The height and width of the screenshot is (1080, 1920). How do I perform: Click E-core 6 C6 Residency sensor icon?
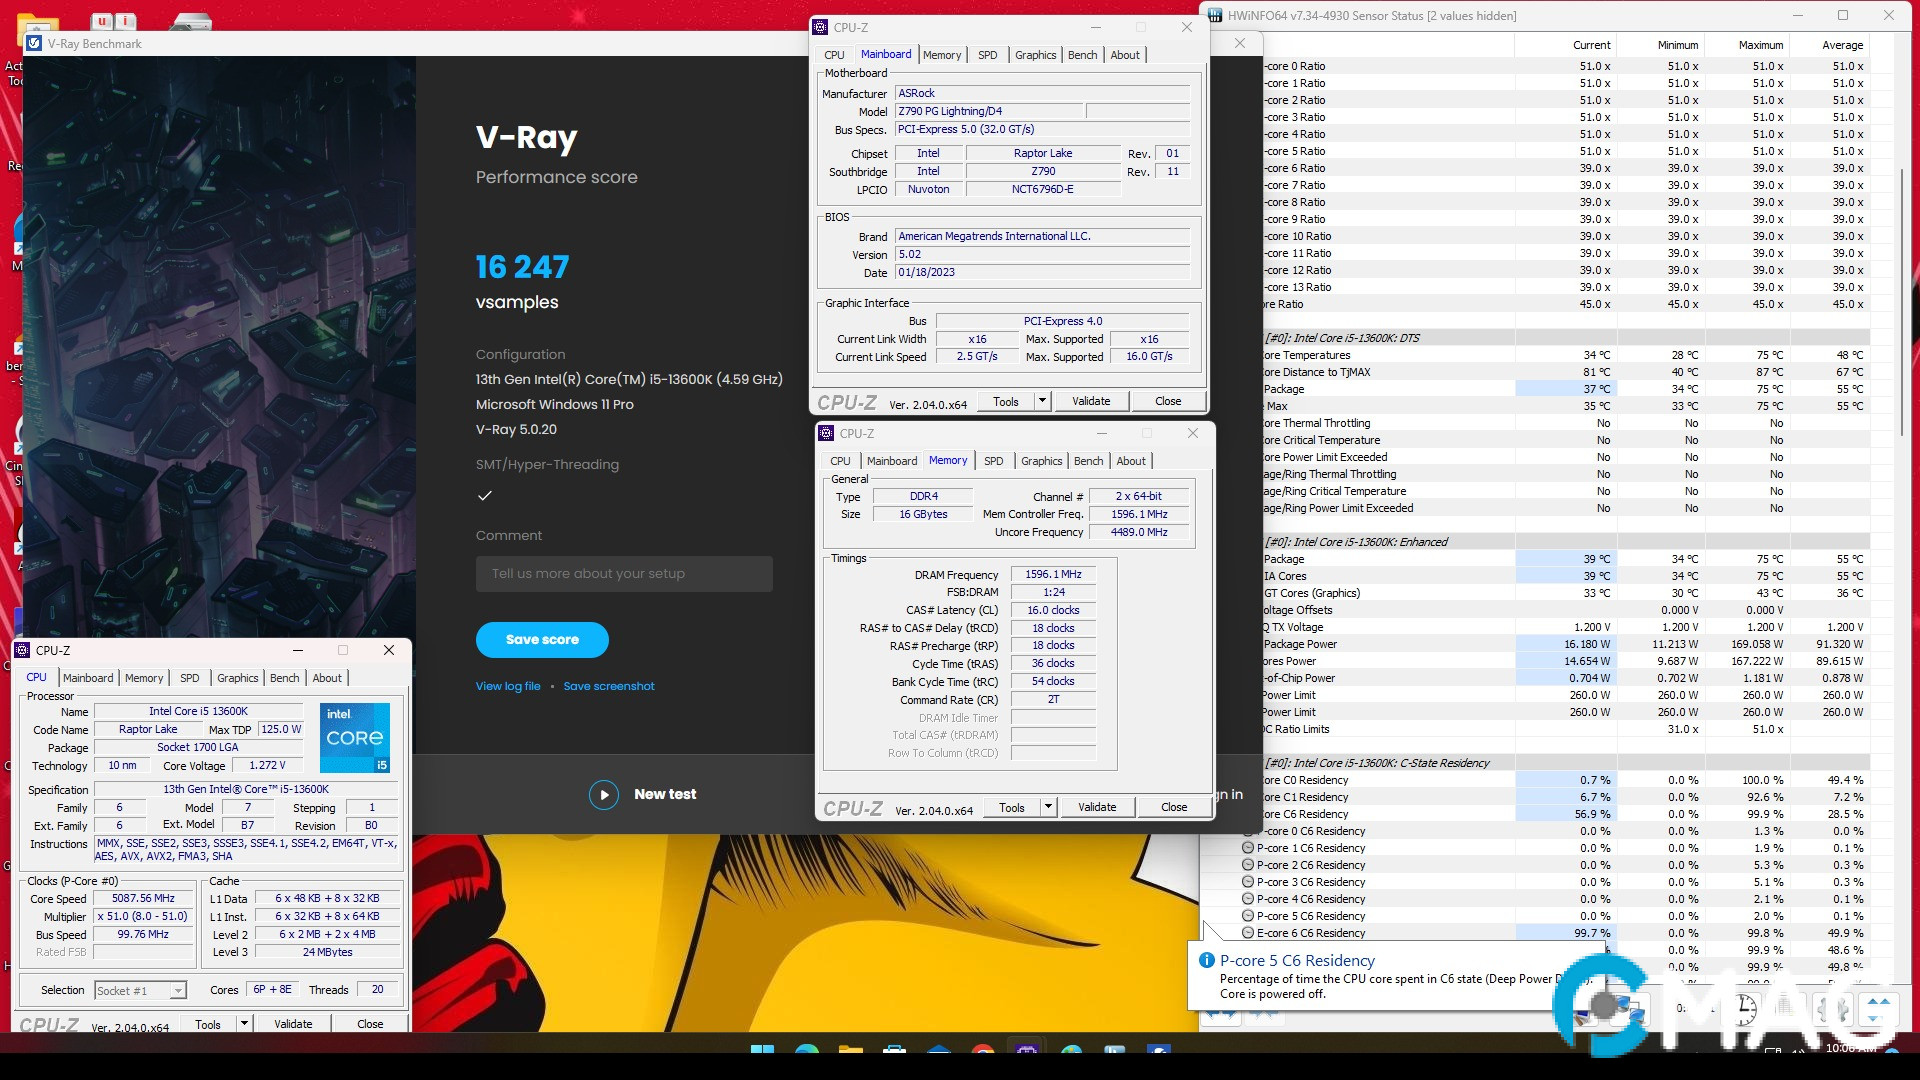(x=1248, y=933)
